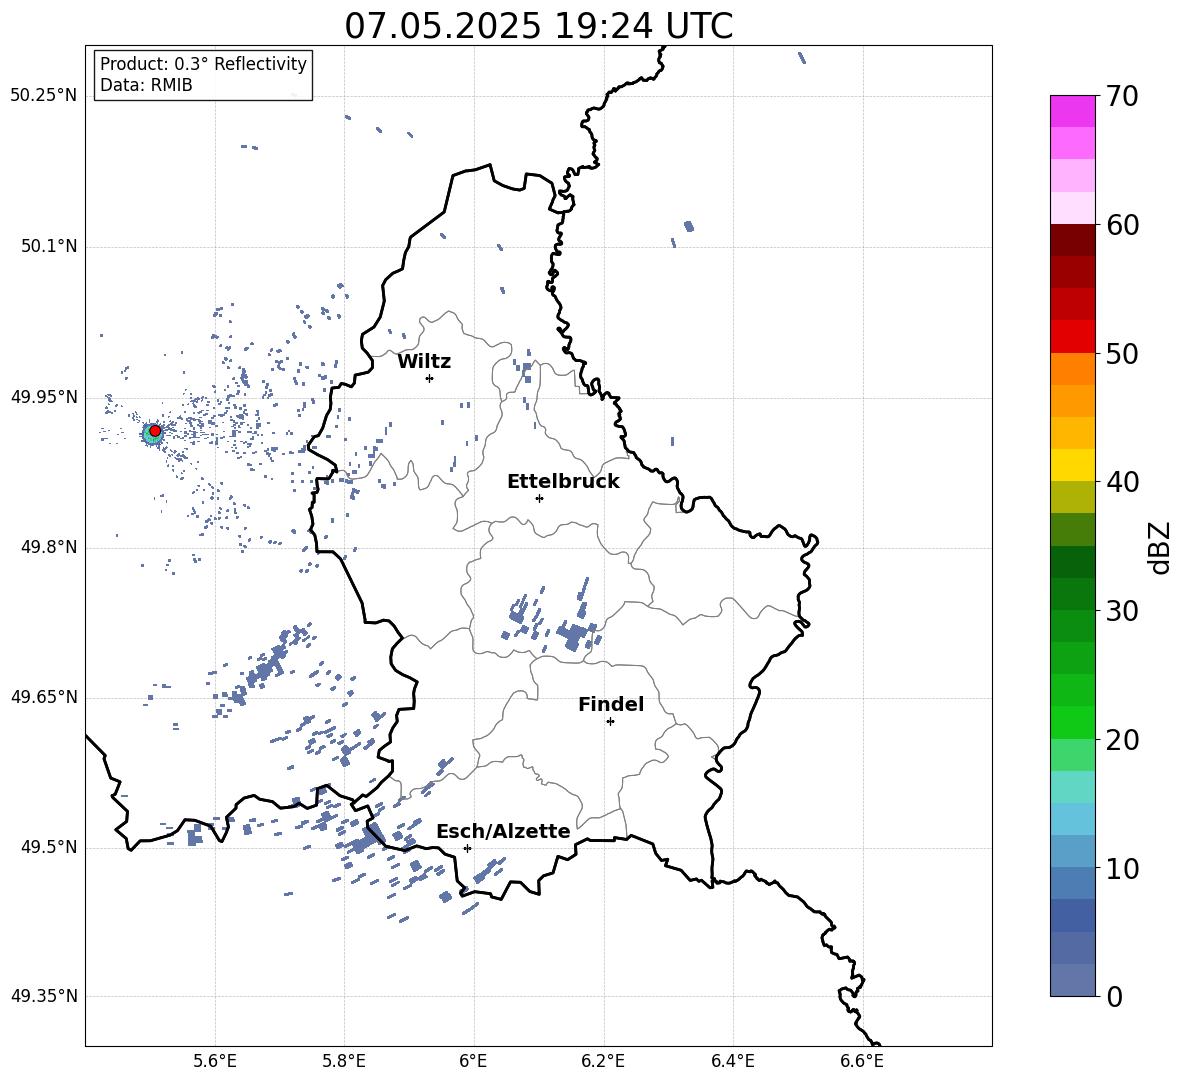Click the Ettelbruck station cross marker
The height and width of the screenshot is (1081, 1184).
[539, 498]
